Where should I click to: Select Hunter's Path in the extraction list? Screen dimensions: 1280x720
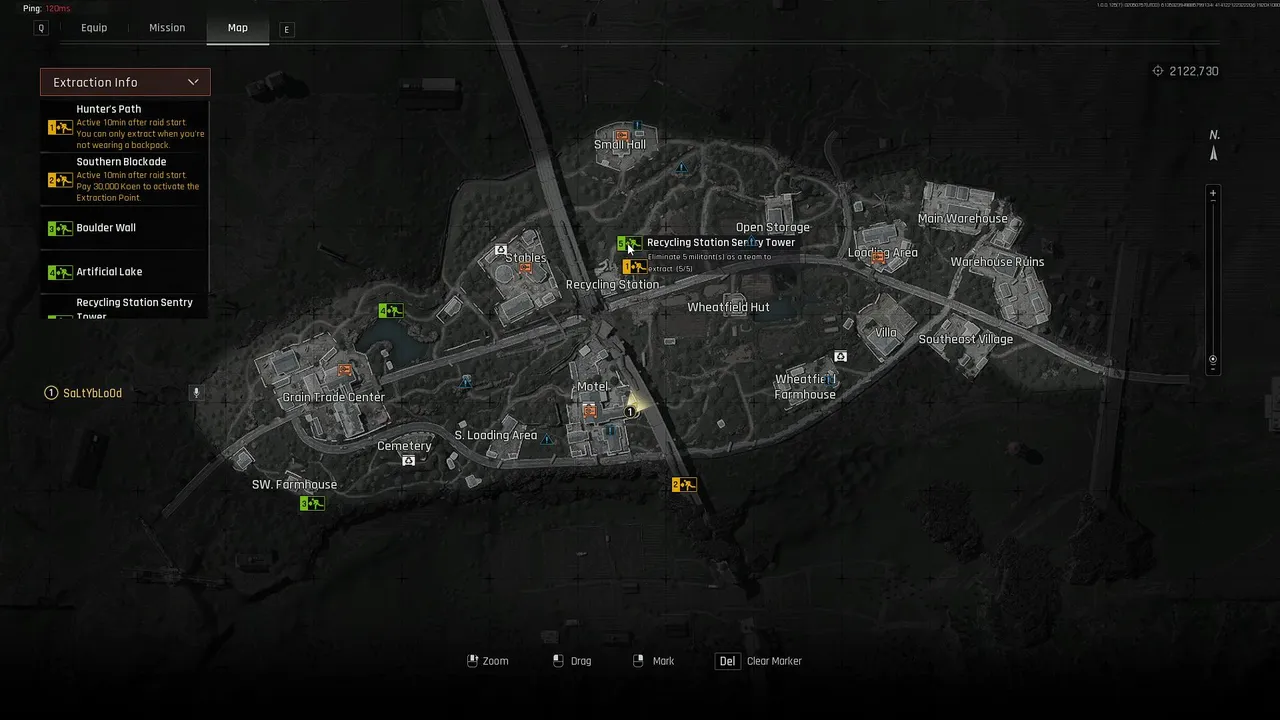point(125,126)
